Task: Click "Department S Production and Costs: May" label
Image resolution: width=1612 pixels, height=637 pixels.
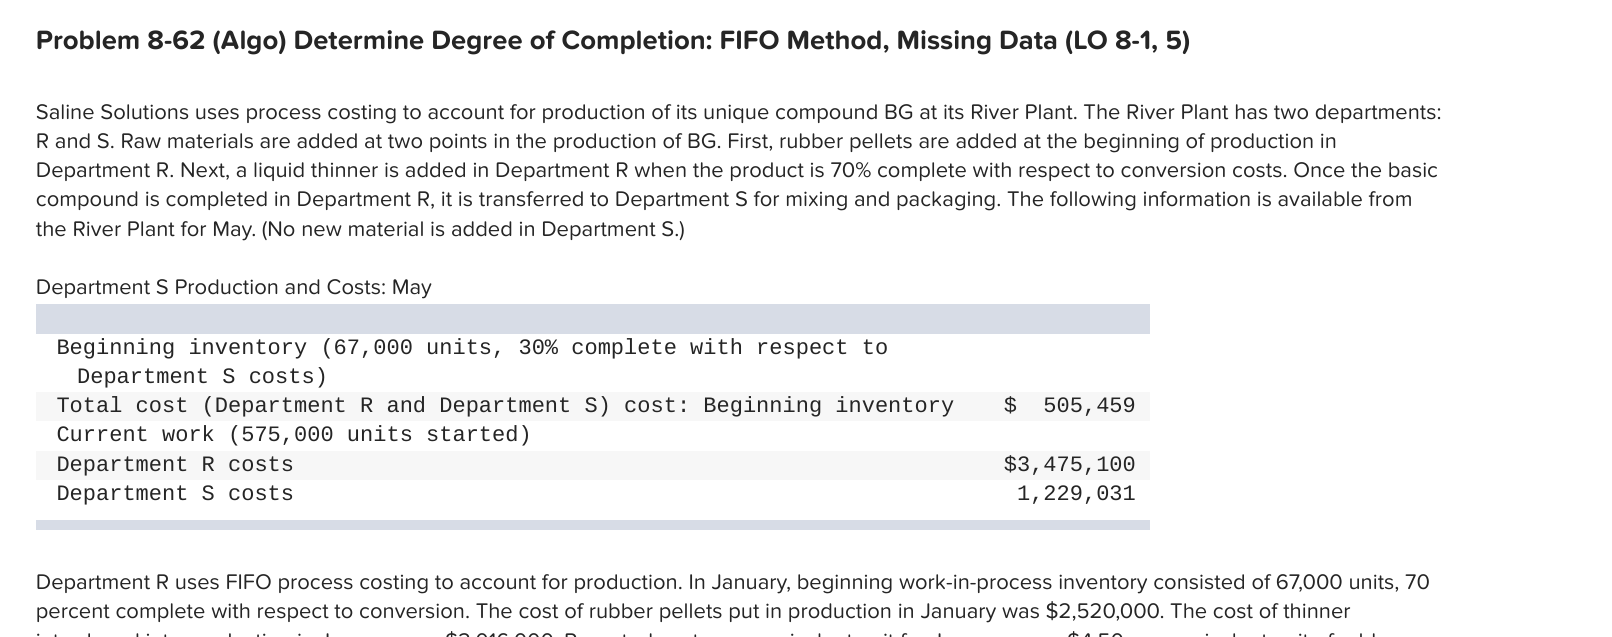Action: (x=233, y=287)
